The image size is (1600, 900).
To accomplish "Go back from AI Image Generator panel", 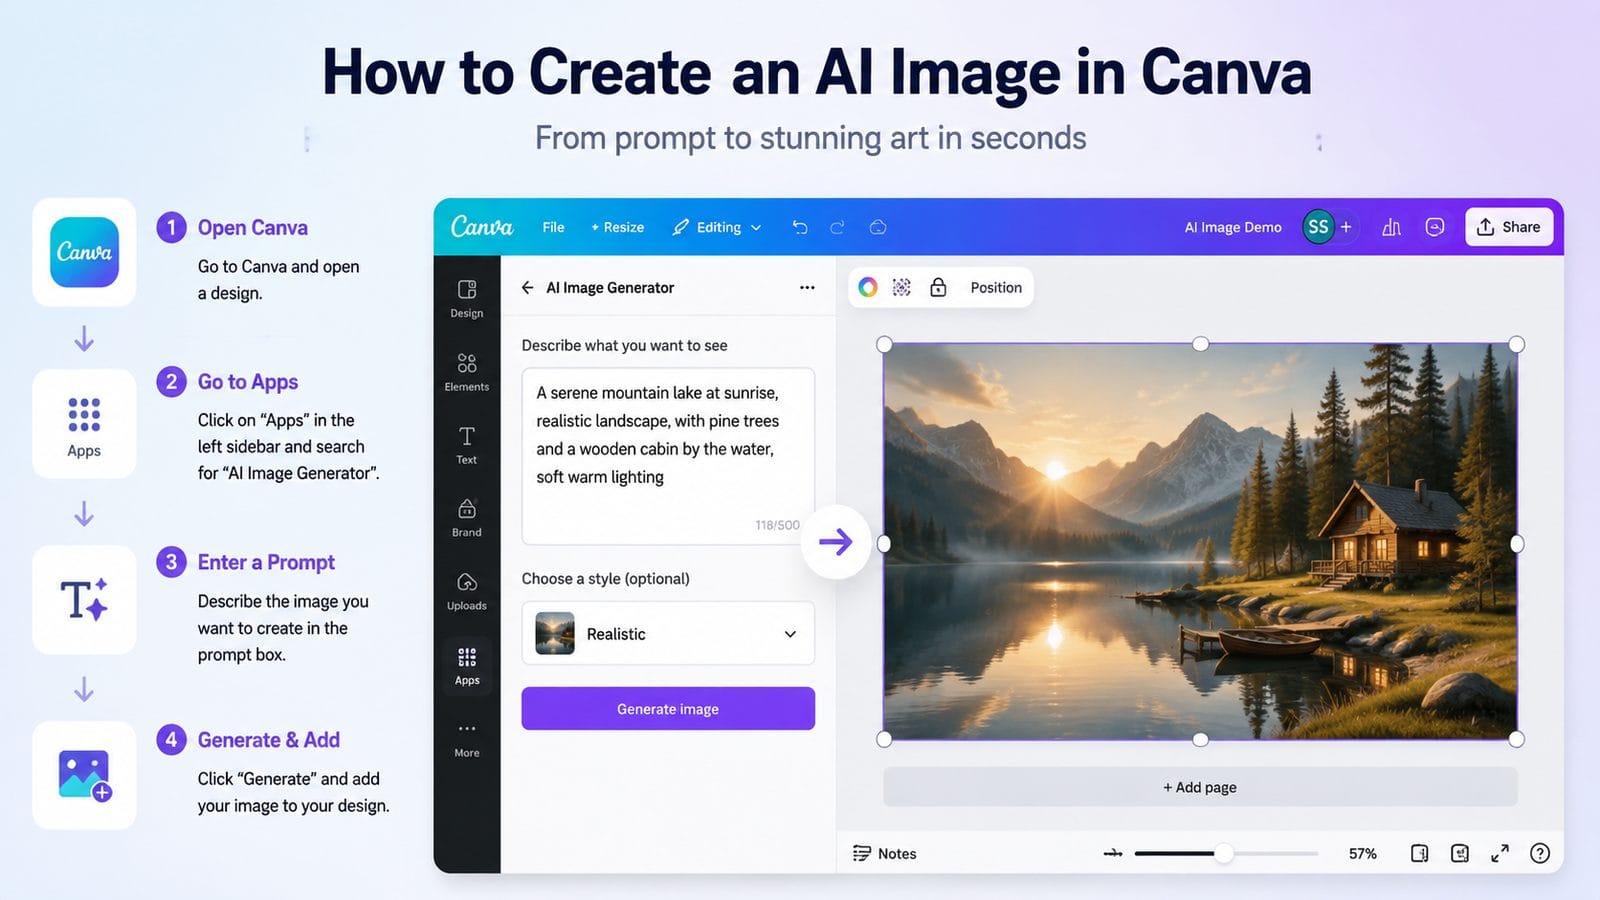I will pos(528,287).
